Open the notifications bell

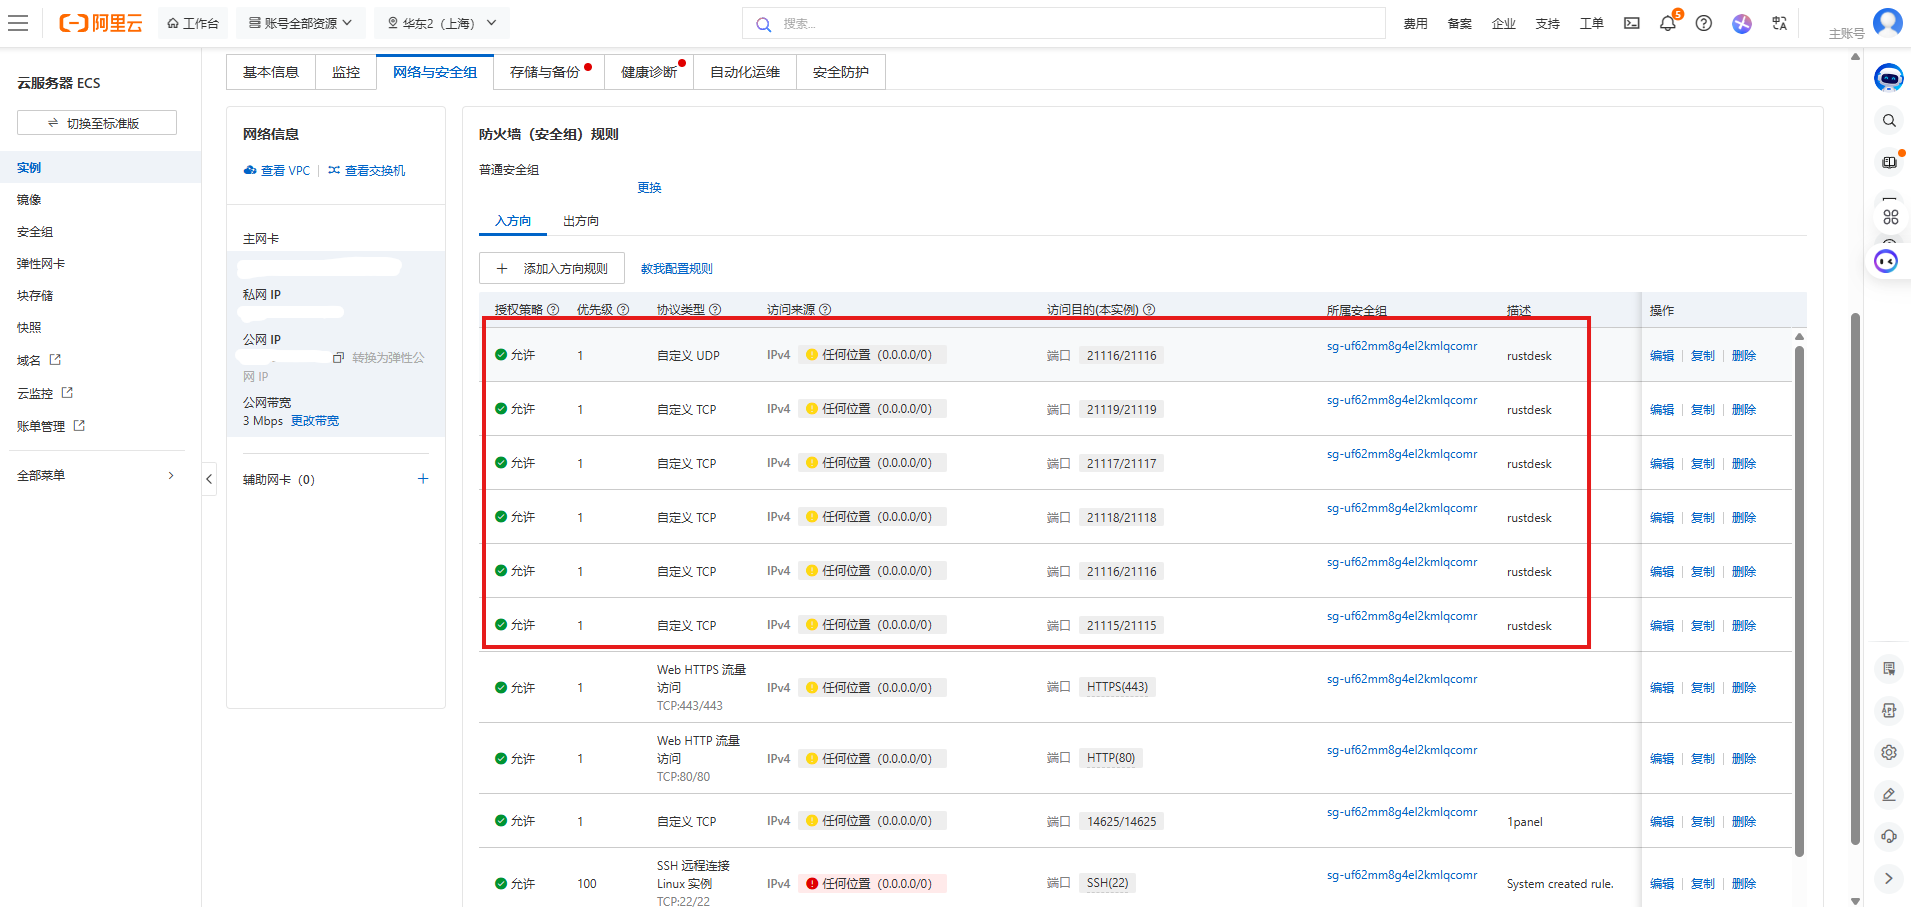(1667, 23)
